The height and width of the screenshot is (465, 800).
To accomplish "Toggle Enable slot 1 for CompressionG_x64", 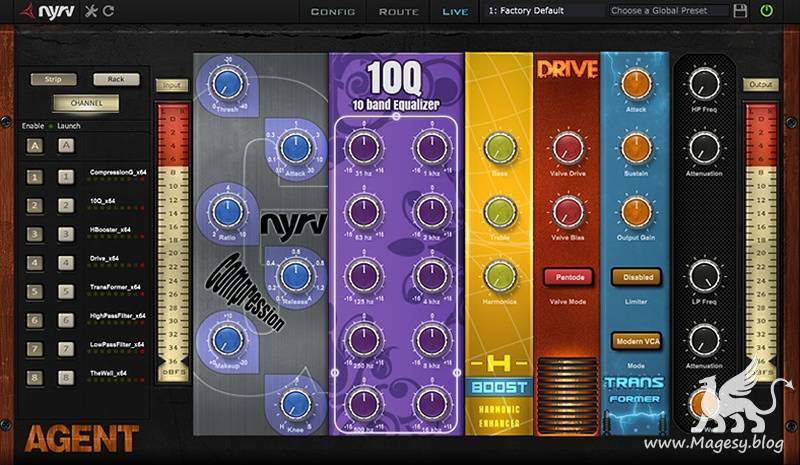I will [35, 177].
